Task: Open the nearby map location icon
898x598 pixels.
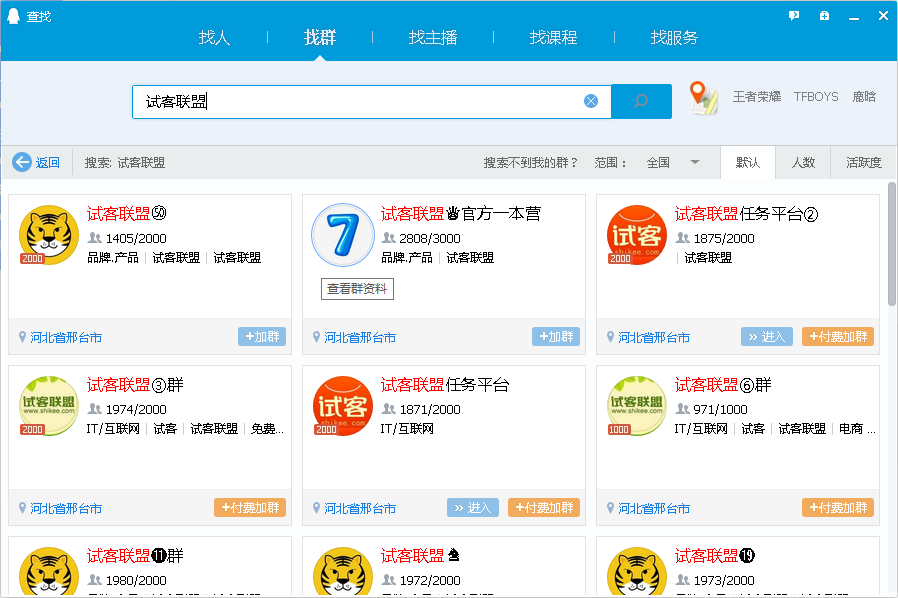Action: tap(704, 98)
